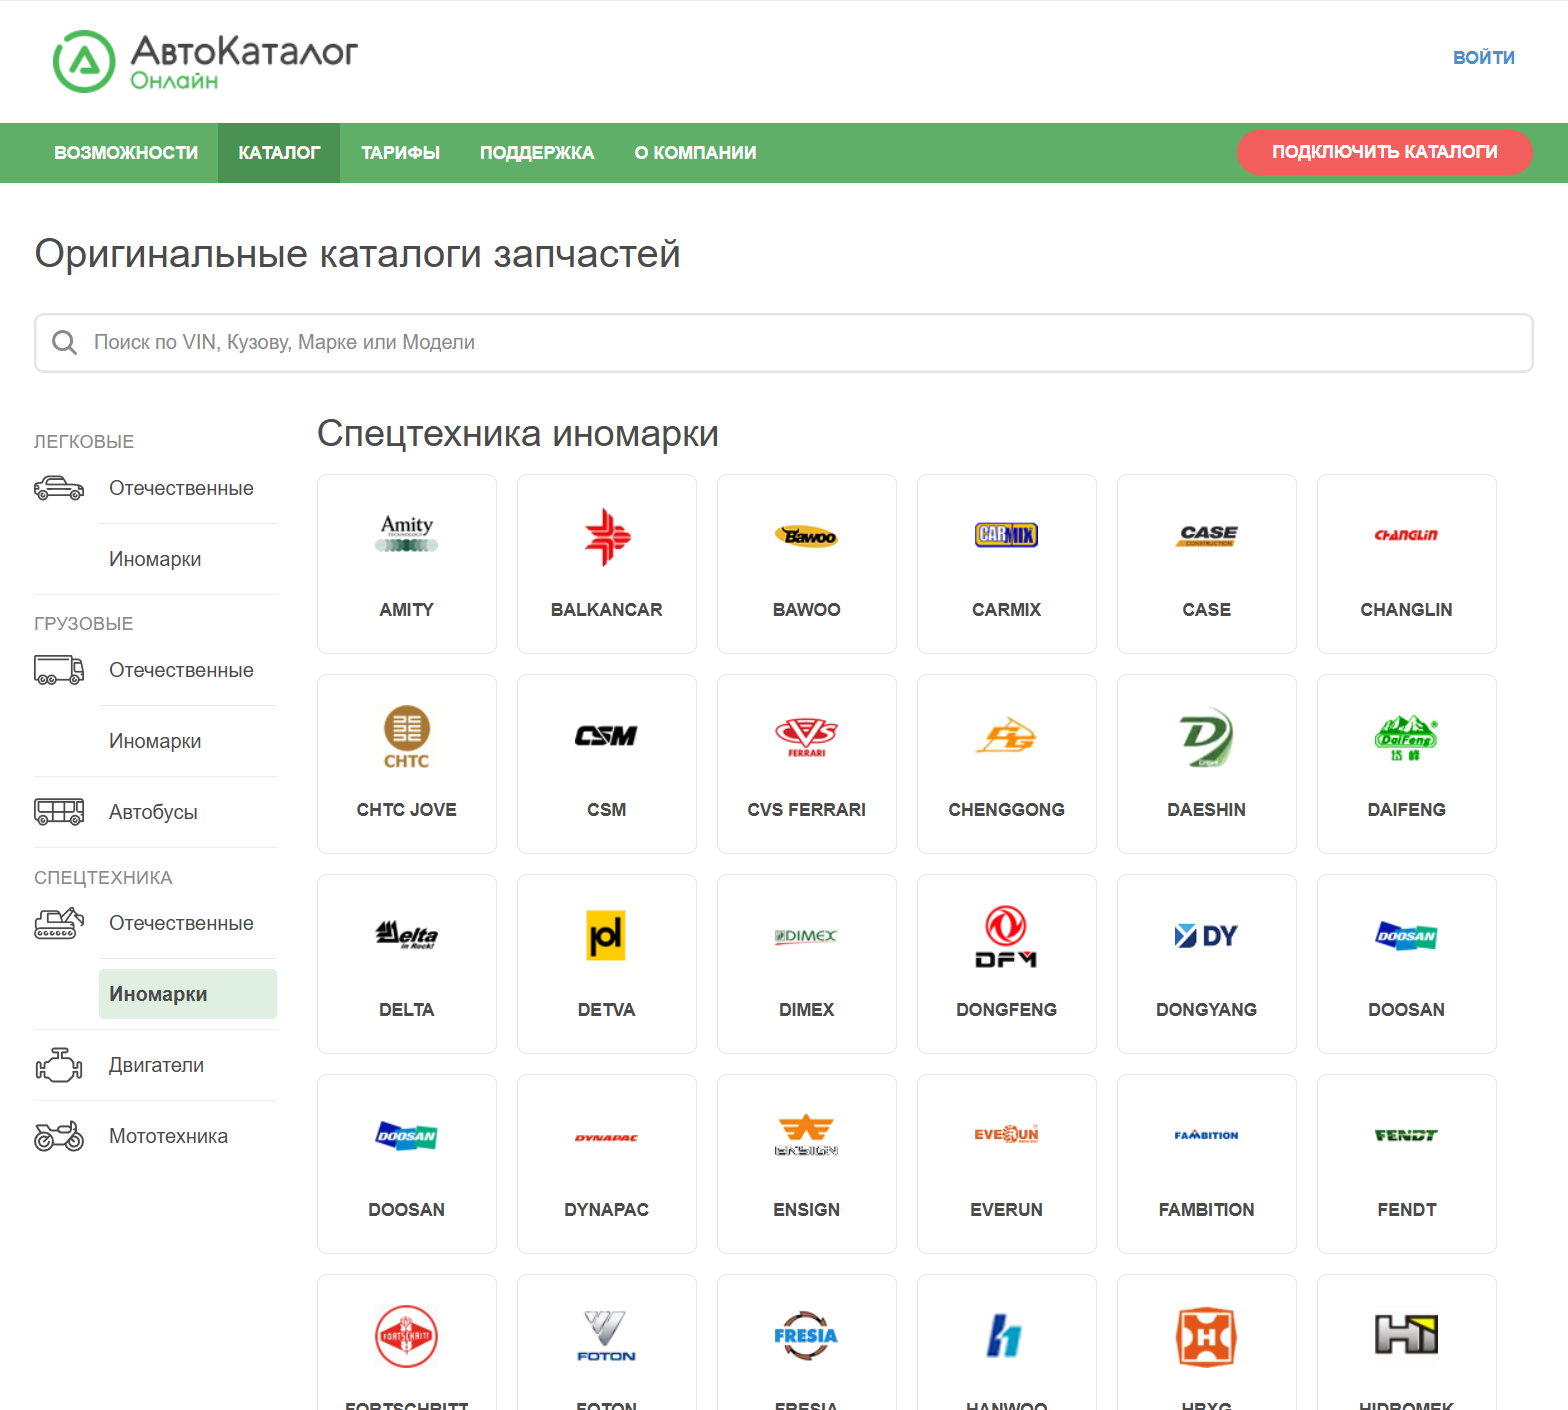Click the bus icon in the sidebar
This screenshot has width=1568, height=1410.
(59, 812)
